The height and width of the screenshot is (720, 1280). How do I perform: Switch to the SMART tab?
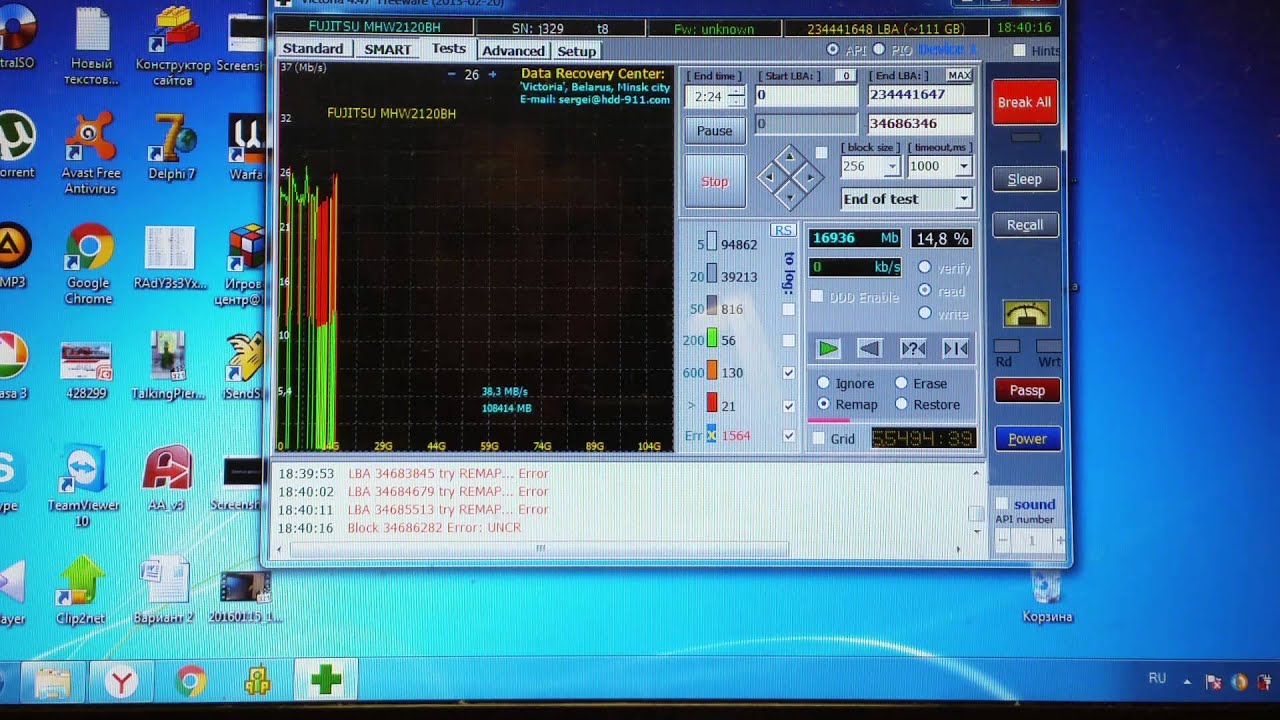(387, 49)
